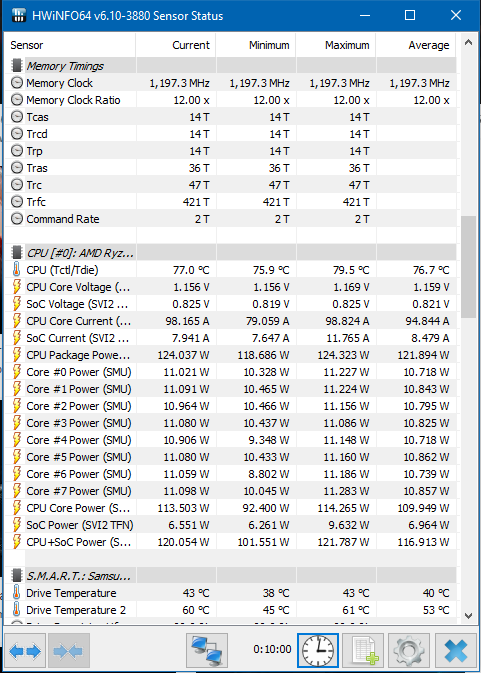This screenshot has height=673, width=481.
Task: Click the Current column header
Action: 176,45
